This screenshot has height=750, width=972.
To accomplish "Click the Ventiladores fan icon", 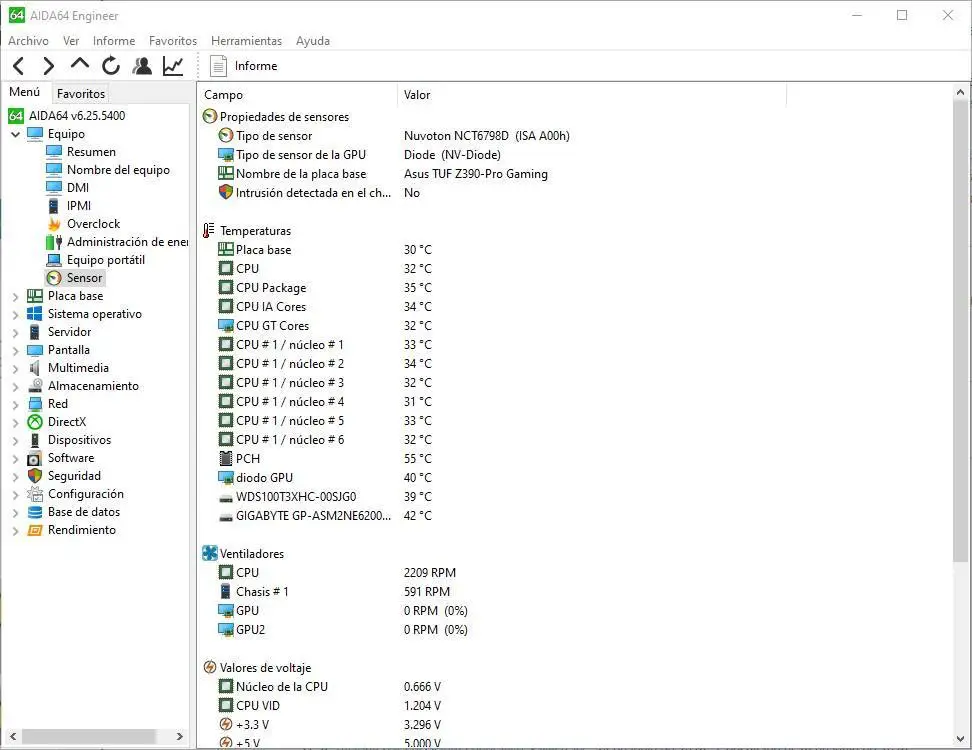I will (210, 554).
